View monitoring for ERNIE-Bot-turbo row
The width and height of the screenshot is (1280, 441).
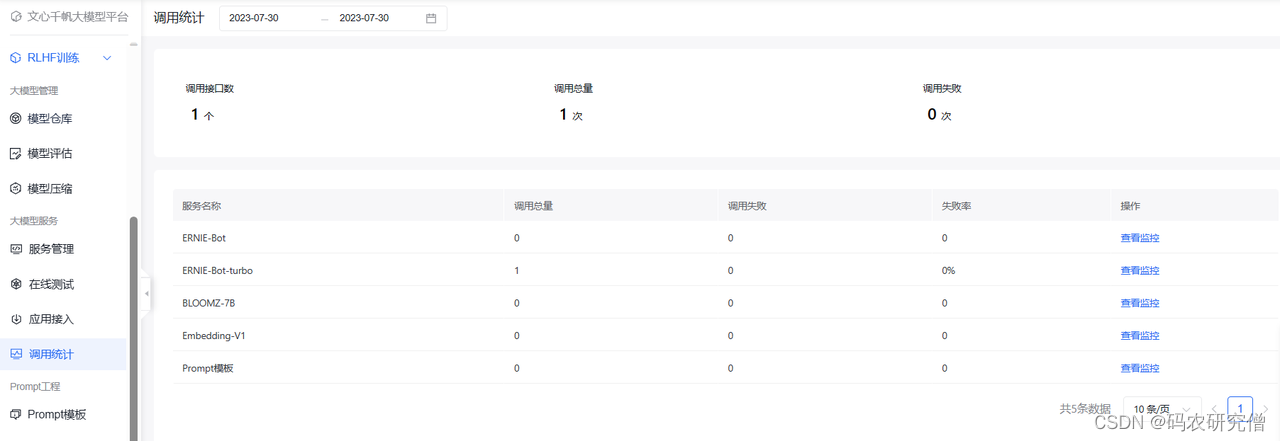[1140, 271]
